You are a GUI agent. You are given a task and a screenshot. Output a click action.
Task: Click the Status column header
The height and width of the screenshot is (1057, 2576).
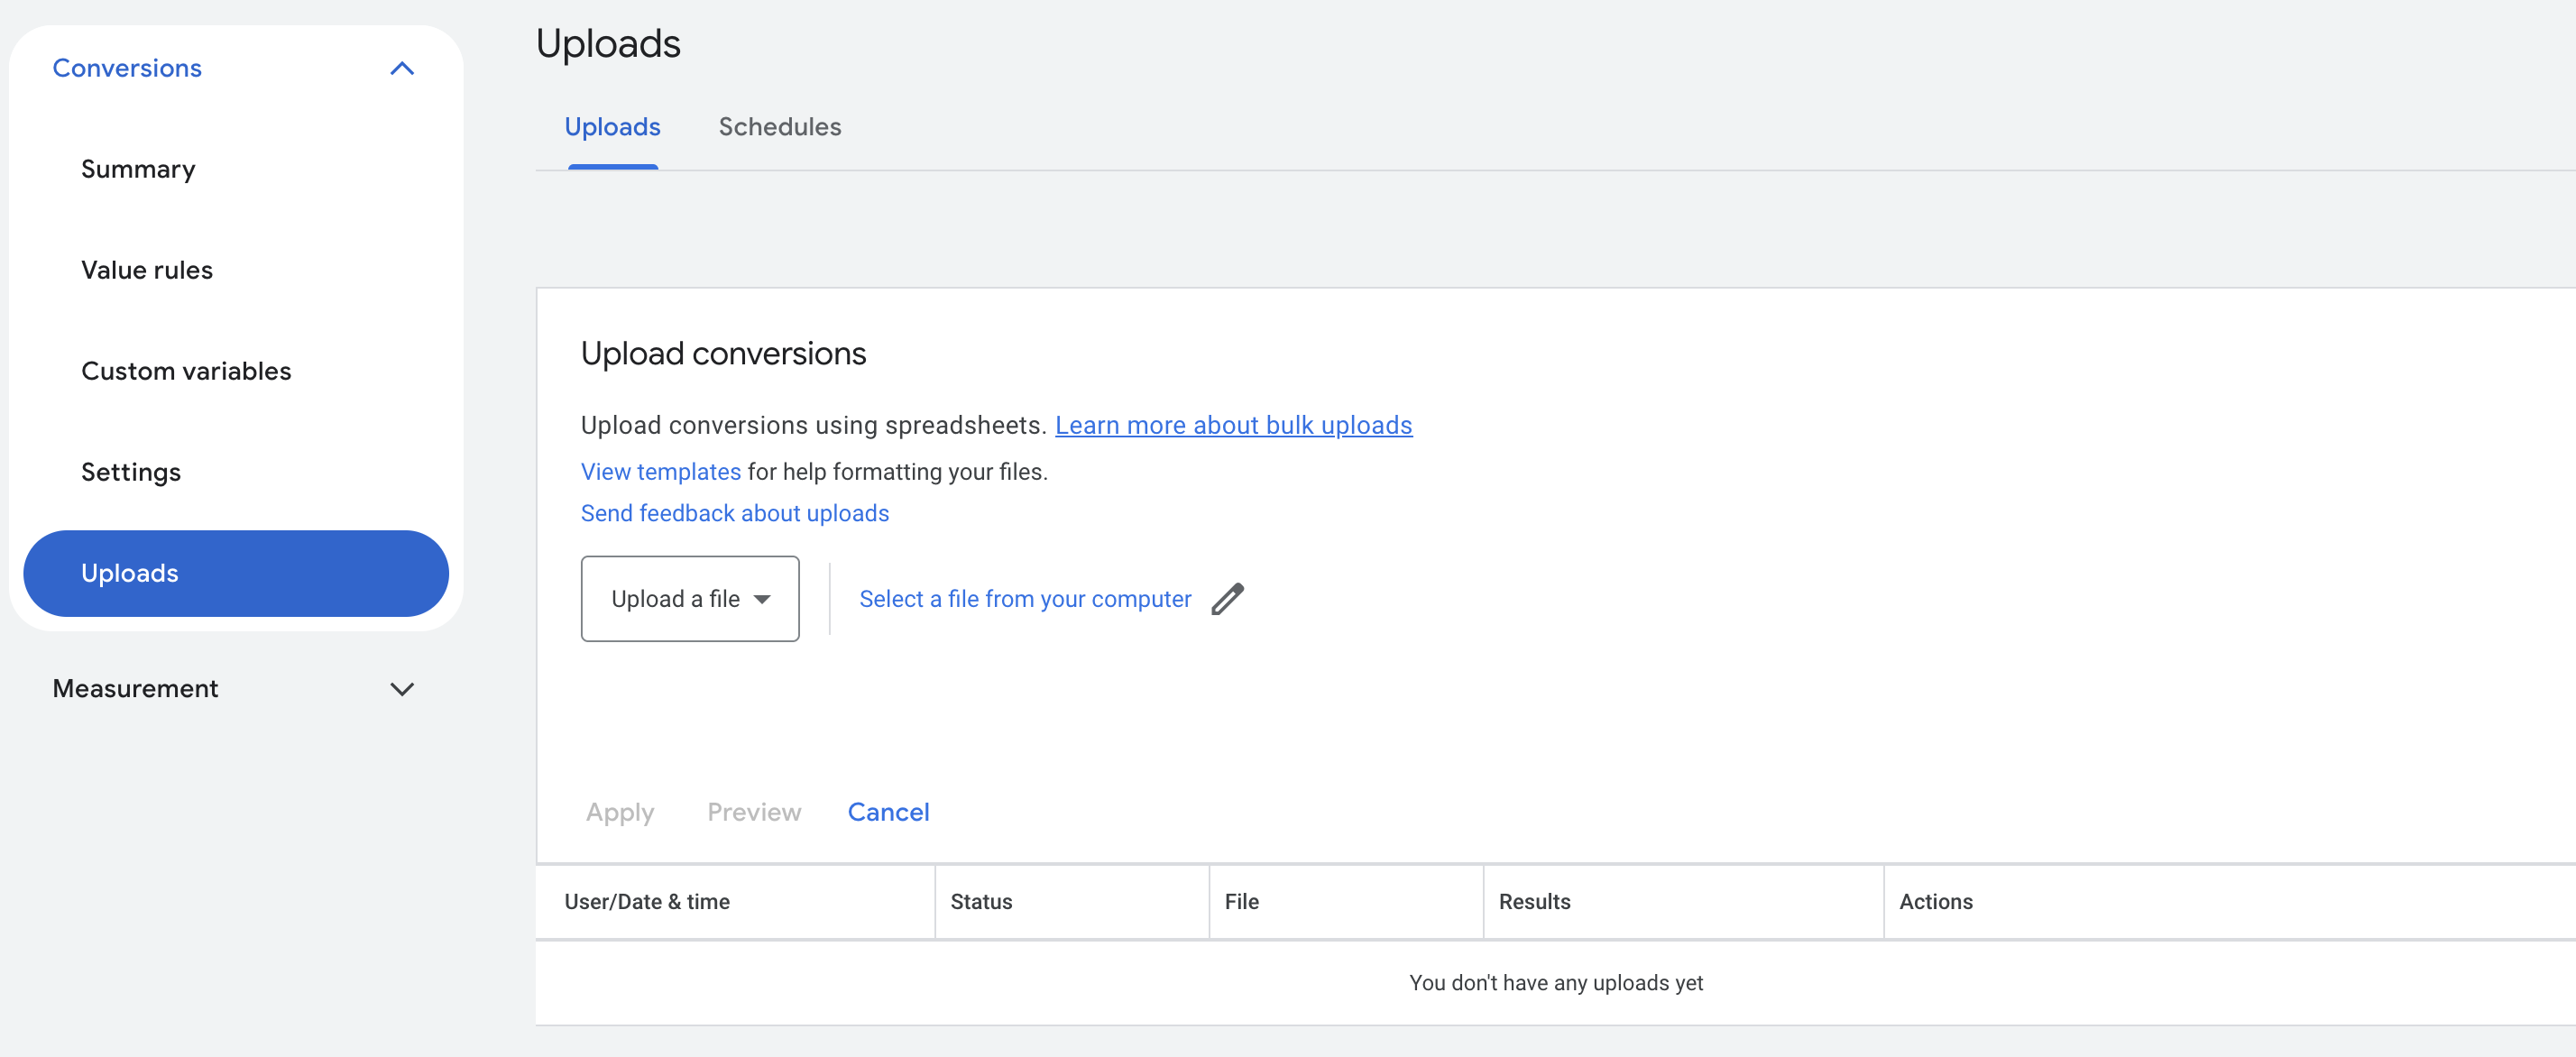coord(981,902)
